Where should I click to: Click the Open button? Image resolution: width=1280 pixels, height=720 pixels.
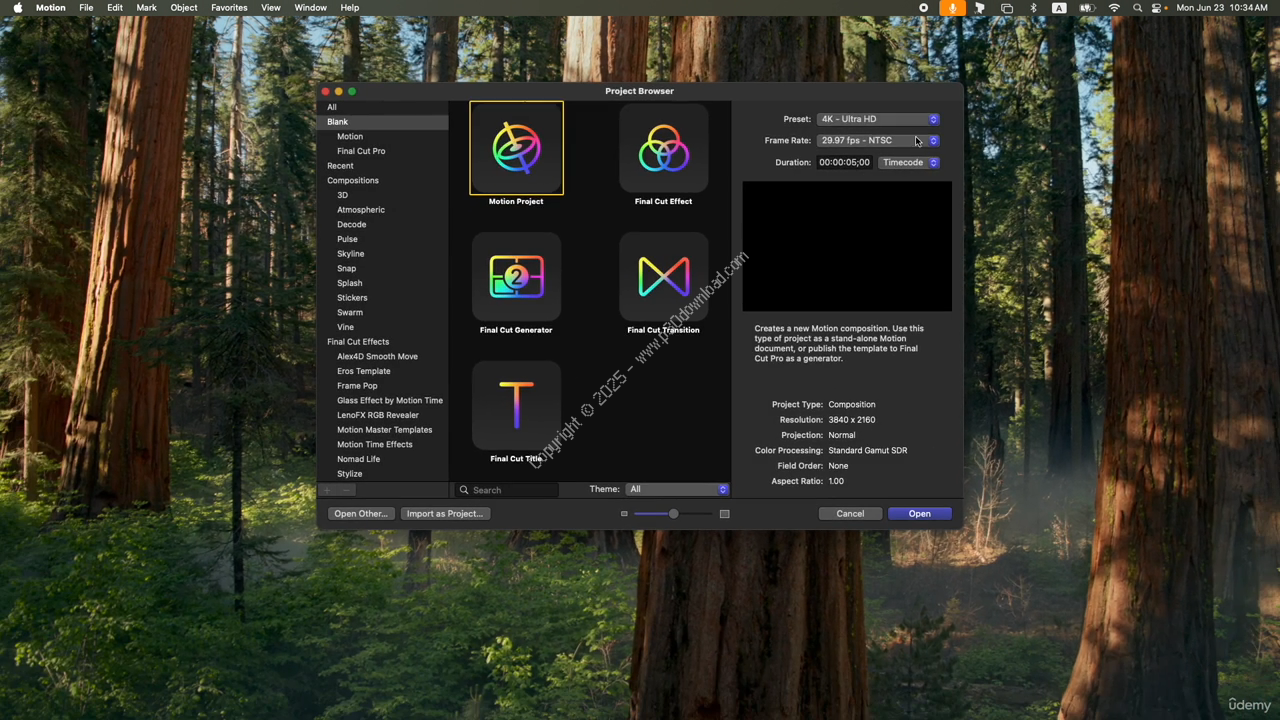pos(919,514)
